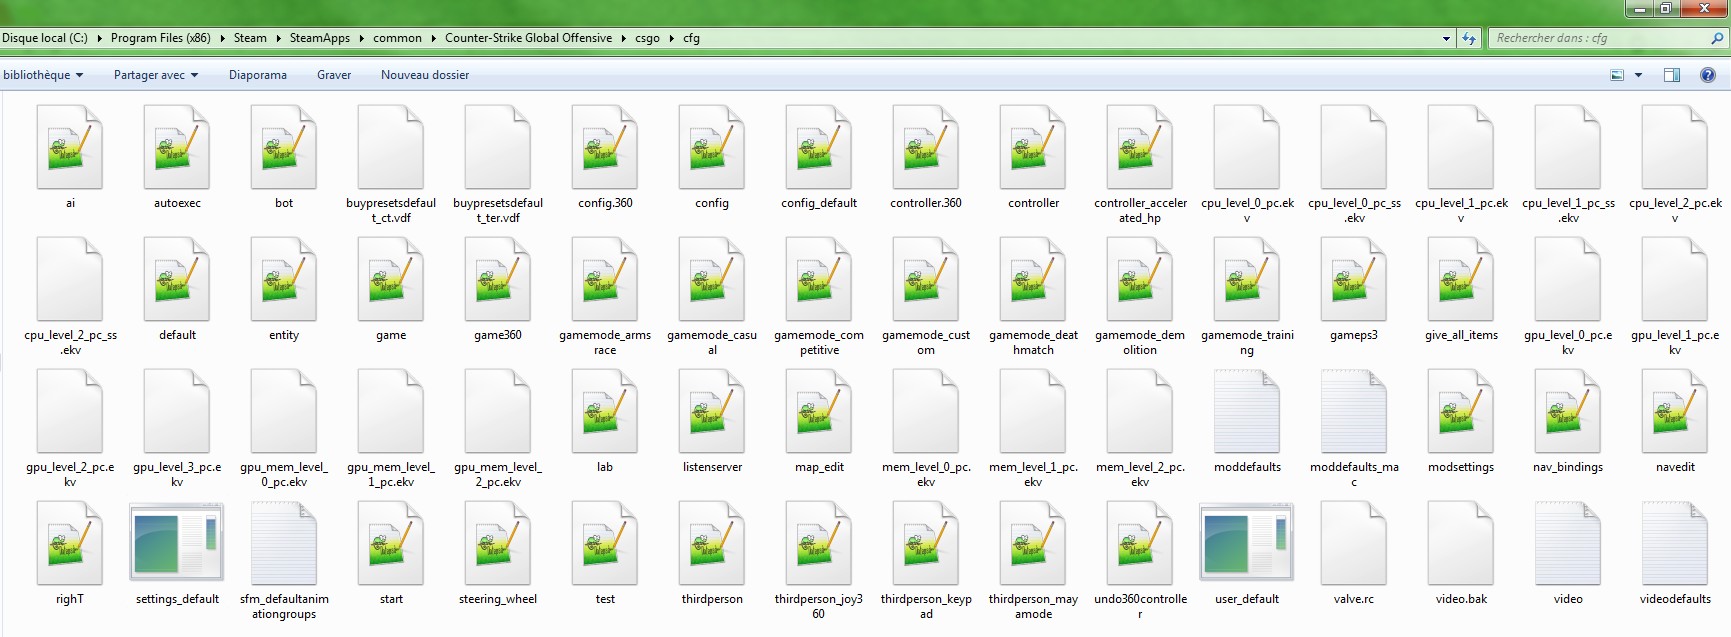This screenshot has width=1731, height=637.
Task: Select the gamemode_competitive file icon
Action: click(819, 279)
